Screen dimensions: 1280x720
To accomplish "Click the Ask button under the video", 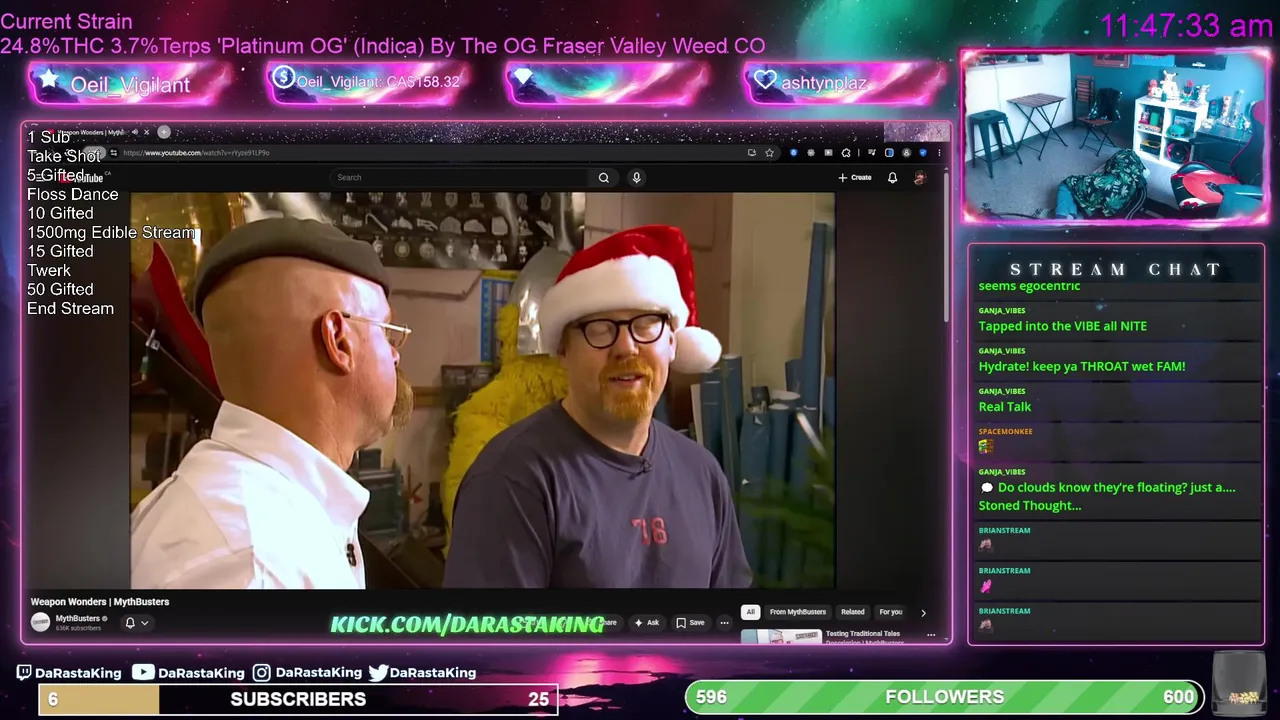I will 647,622.
